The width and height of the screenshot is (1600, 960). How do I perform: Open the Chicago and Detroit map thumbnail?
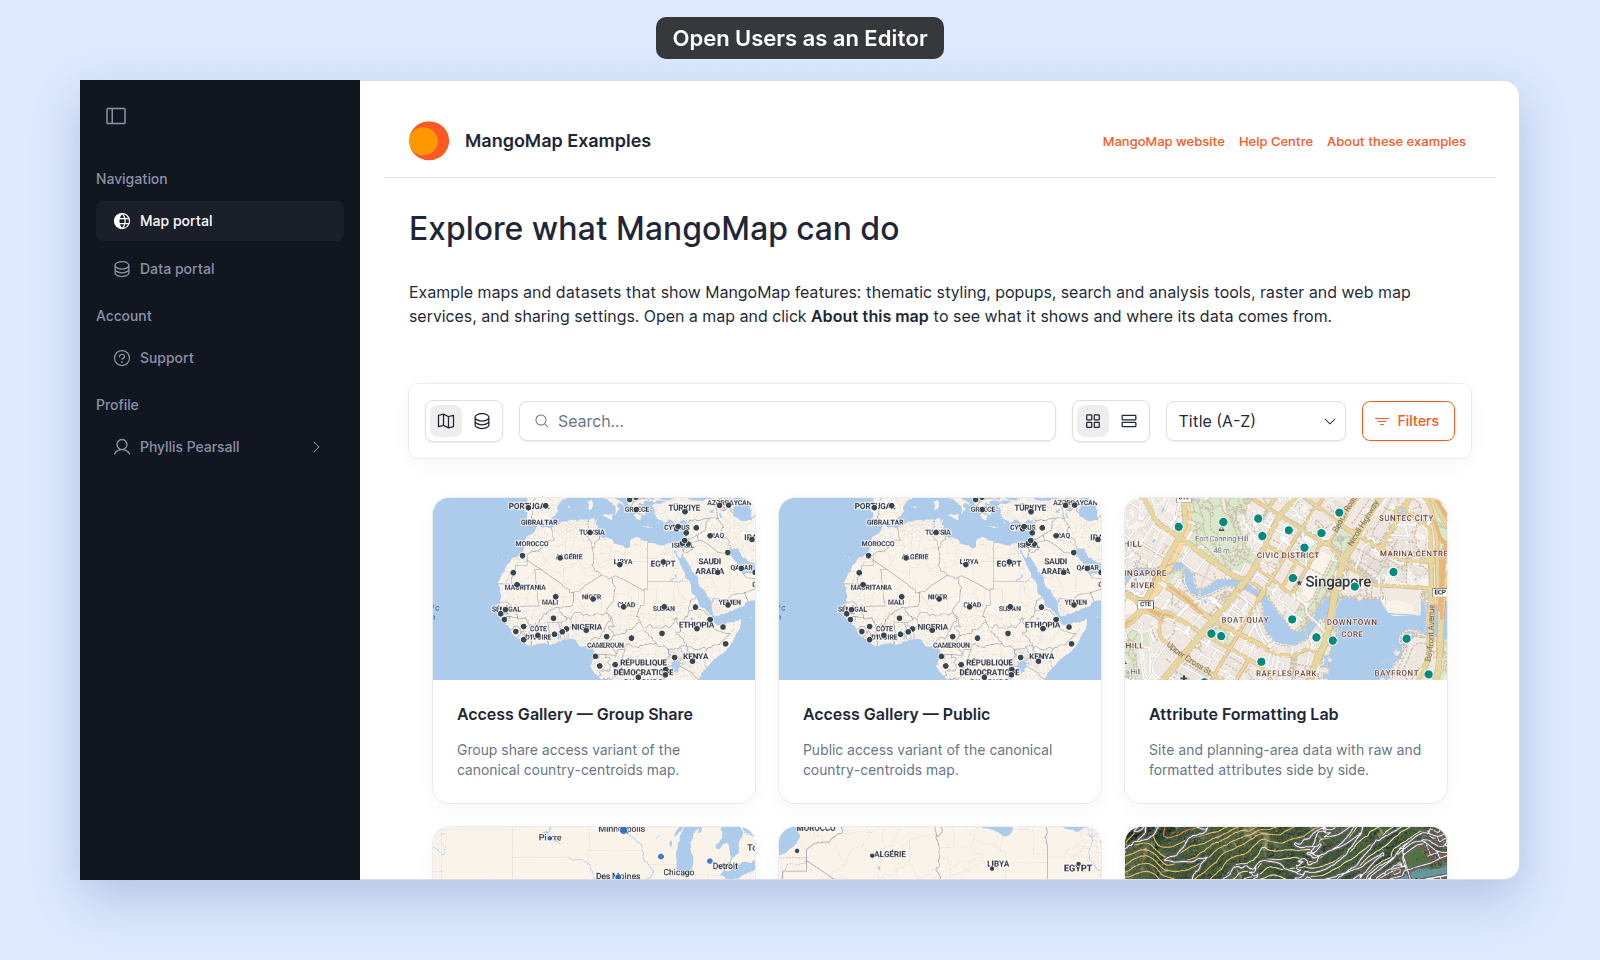tap(594, 853)
